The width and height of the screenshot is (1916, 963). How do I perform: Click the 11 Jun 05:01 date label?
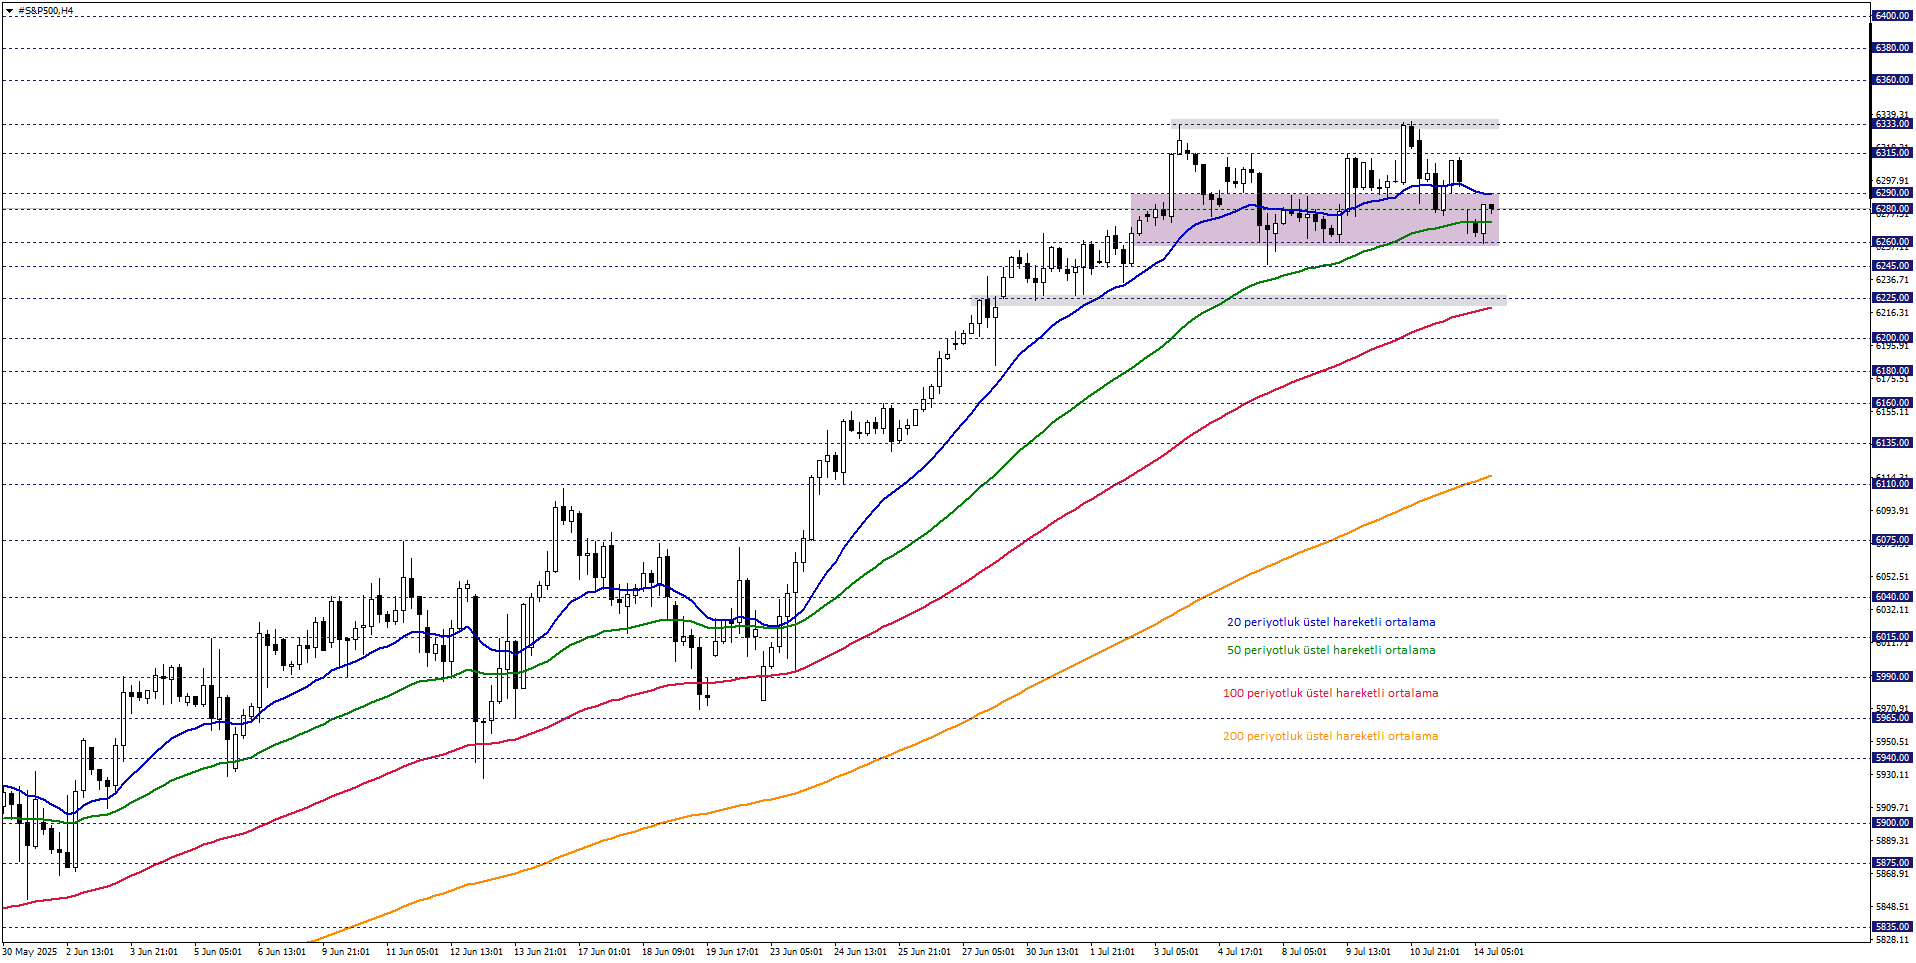click(x=412, y=952)
